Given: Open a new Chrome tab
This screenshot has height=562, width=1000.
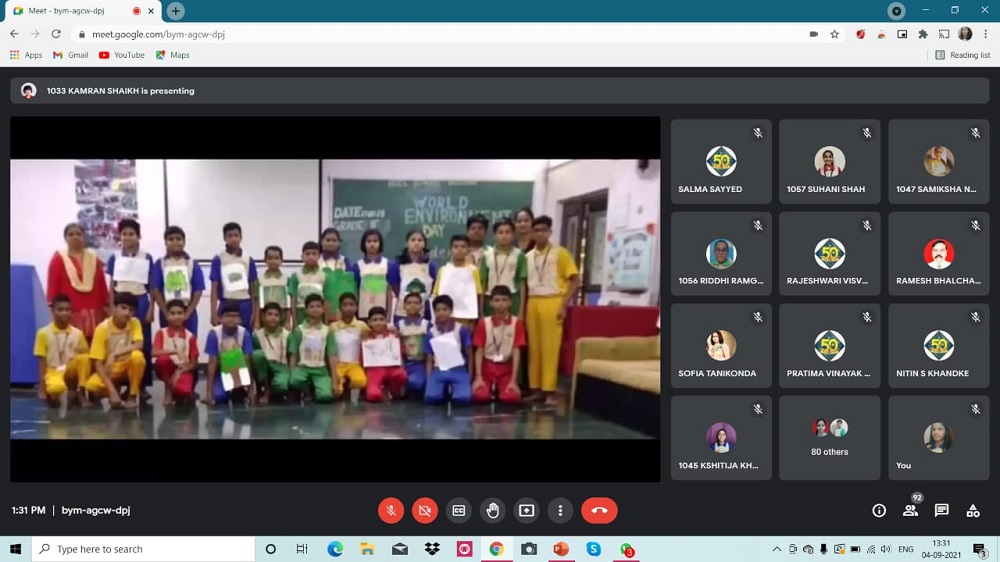Looking at the screenshot, I should pos(176,11).
